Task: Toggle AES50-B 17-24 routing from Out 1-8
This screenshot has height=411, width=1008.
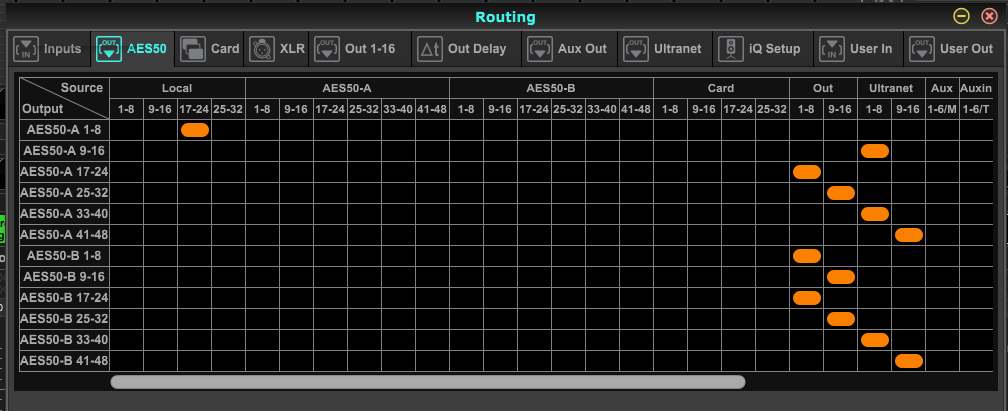Action: coord(807,298)
